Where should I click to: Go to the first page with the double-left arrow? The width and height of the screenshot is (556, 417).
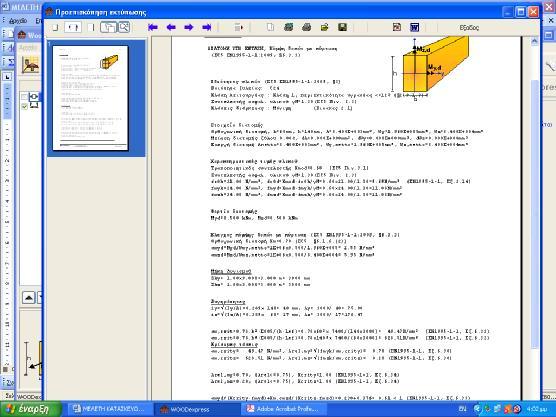point(153,27)
